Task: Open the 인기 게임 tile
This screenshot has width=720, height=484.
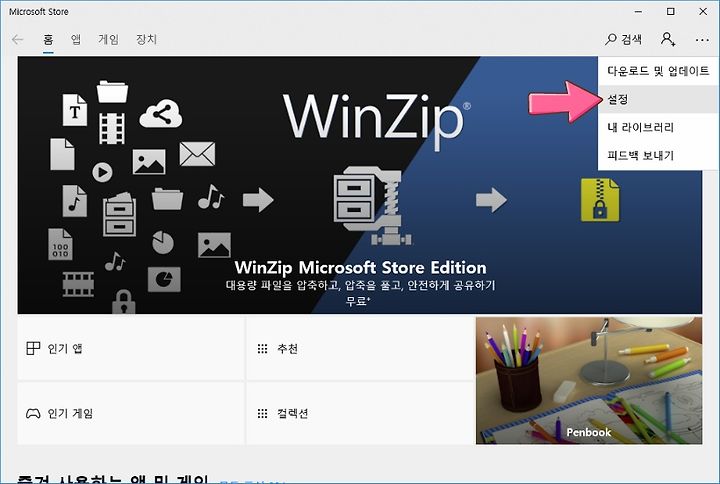Action: tap(130, 413)
